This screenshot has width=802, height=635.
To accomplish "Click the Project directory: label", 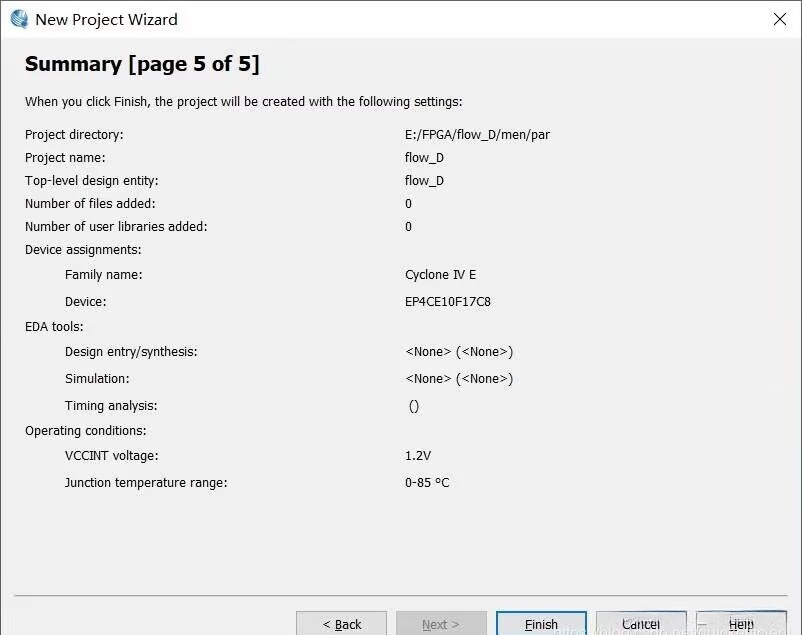I will click(74, 135).
